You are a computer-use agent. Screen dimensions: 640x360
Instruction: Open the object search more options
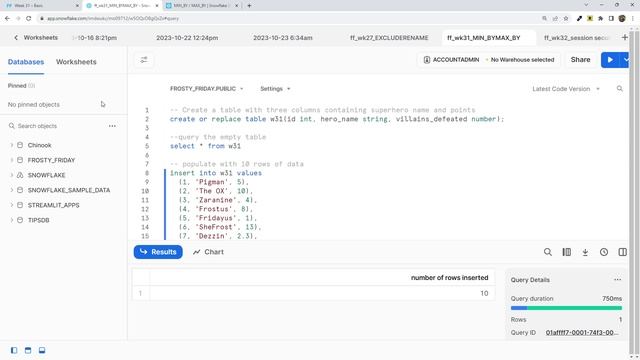112,126
